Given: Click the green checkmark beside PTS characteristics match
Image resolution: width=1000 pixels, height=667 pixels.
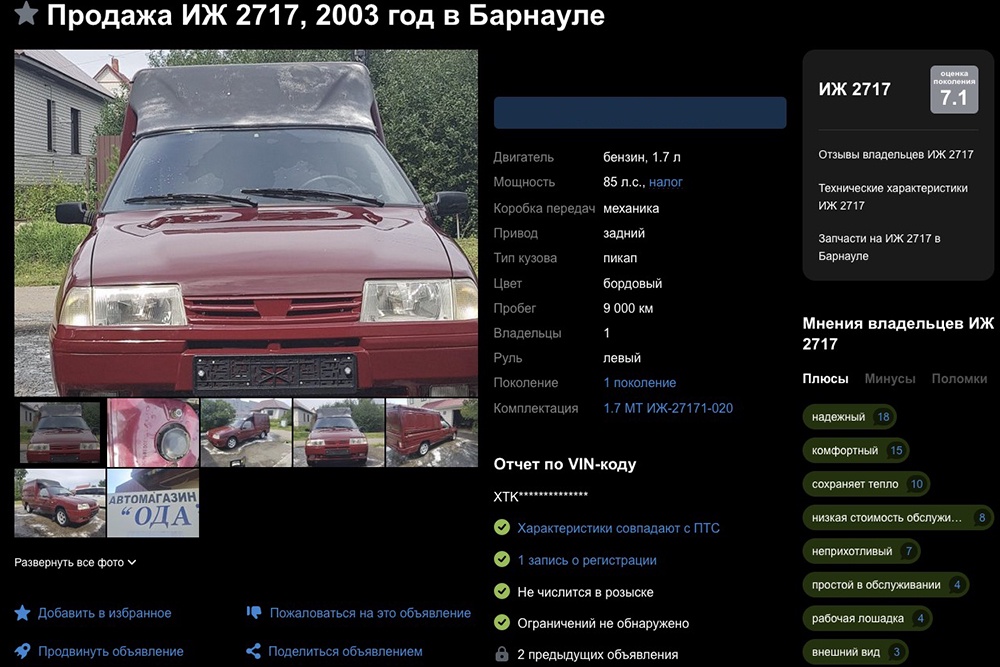Looking at the screenshot, I should (502, 528).
